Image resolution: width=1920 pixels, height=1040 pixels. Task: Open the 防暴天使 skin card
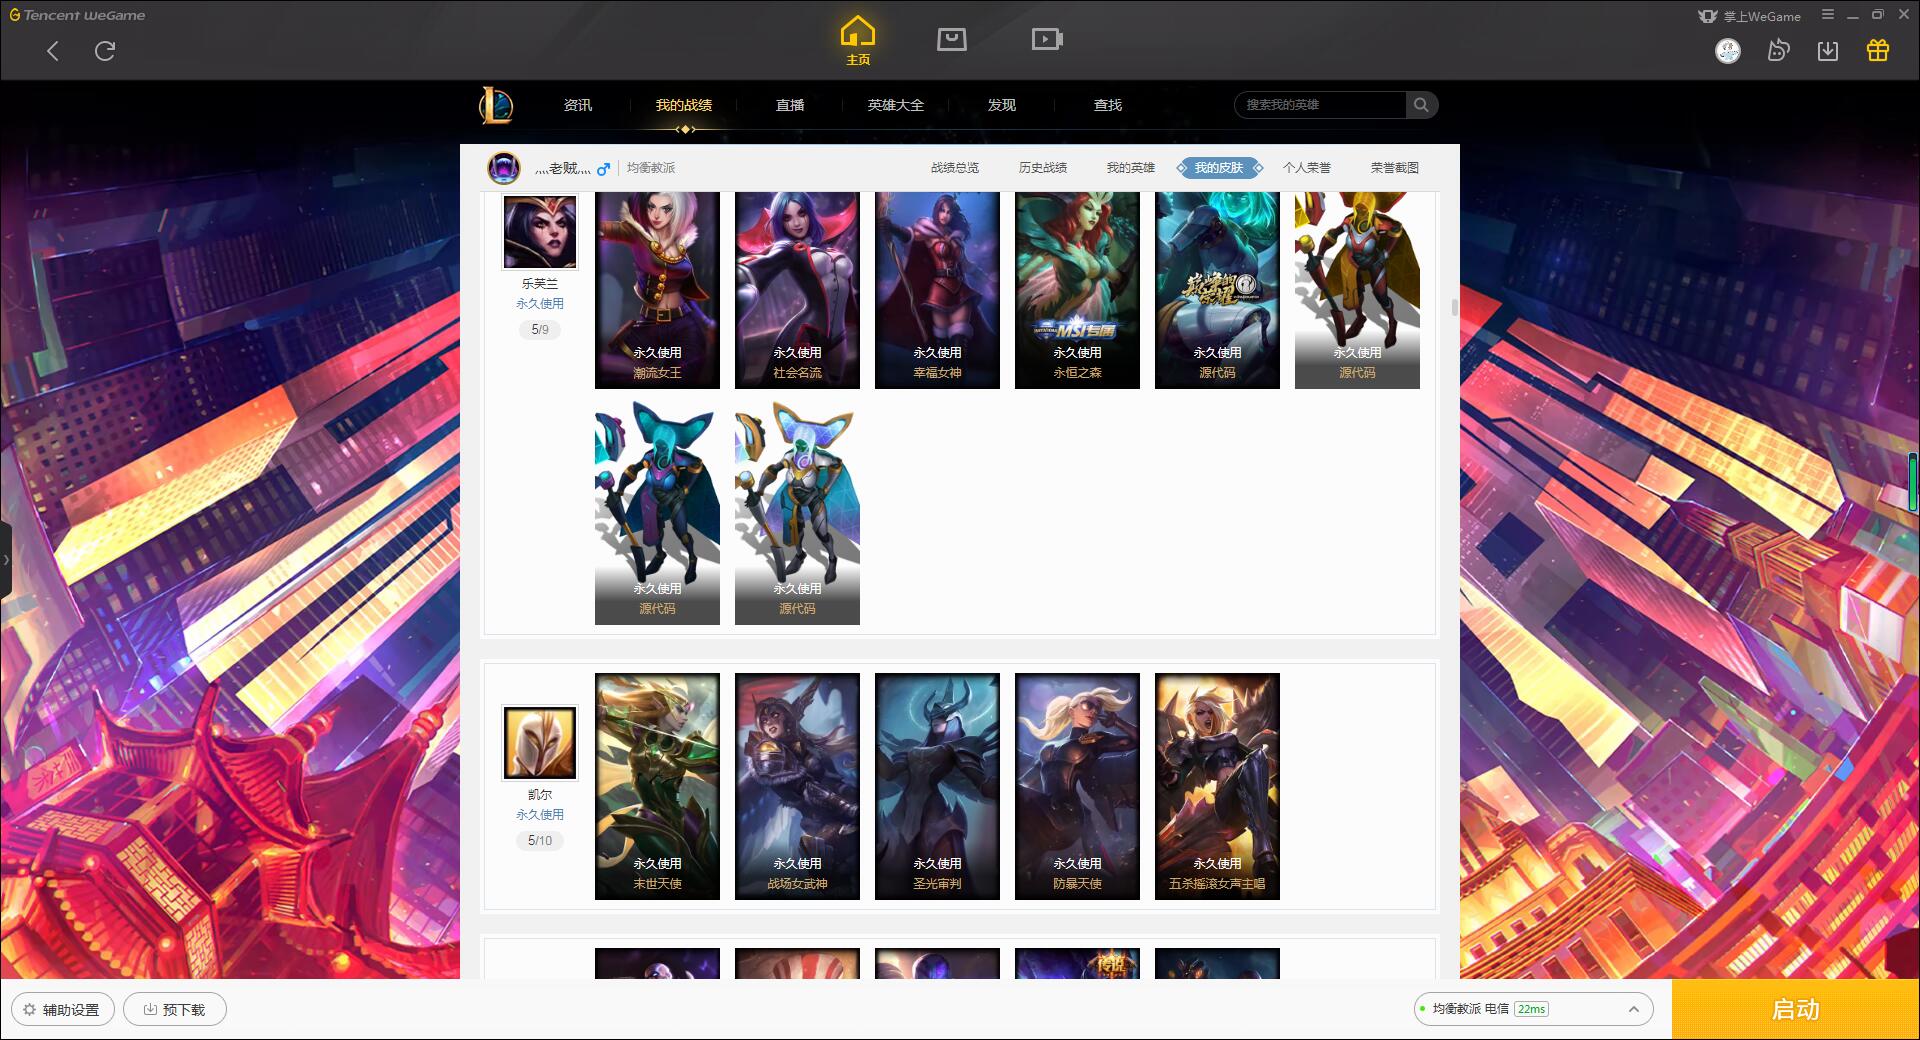(1077, 786)
